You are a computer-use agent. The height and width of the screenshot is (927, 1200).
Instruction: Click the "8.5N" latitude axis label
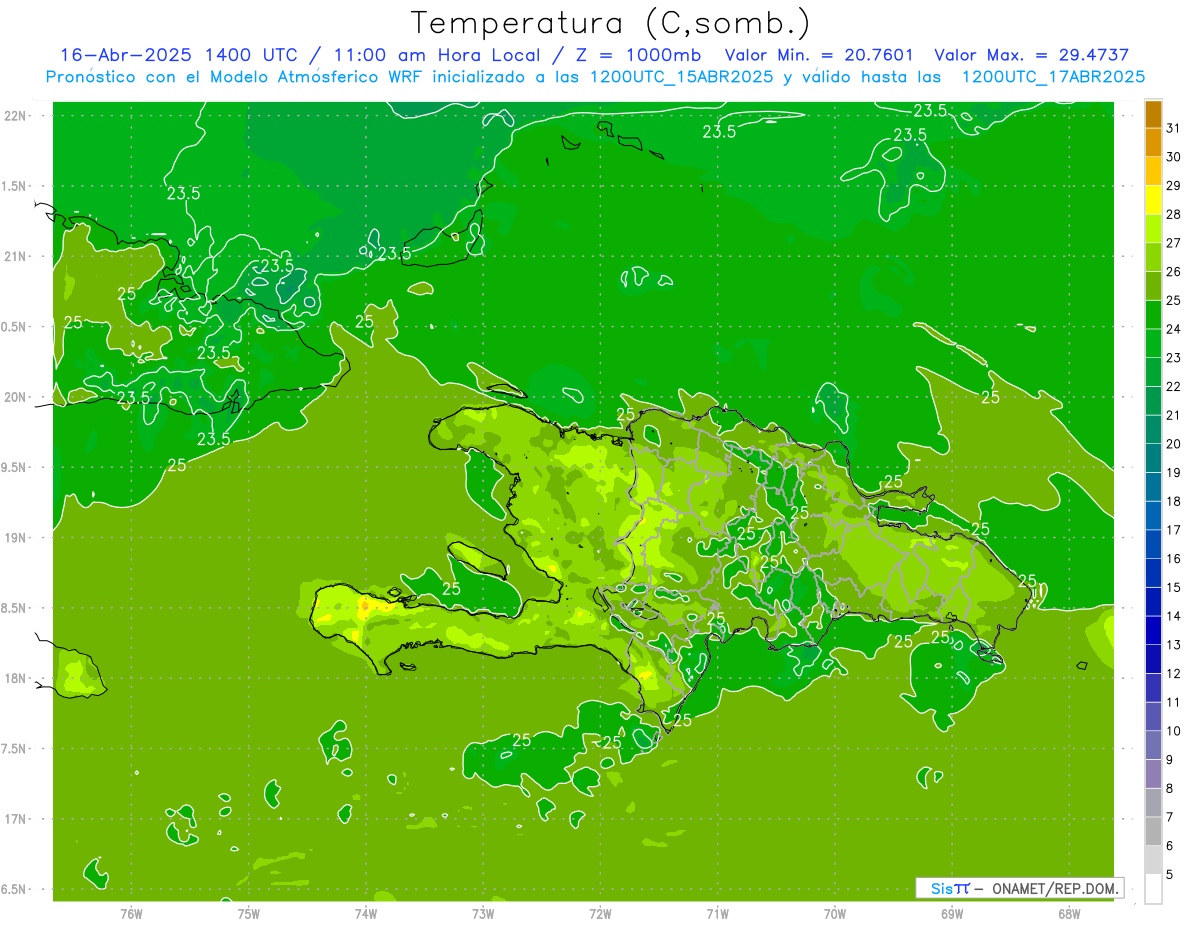click(14, 608)
